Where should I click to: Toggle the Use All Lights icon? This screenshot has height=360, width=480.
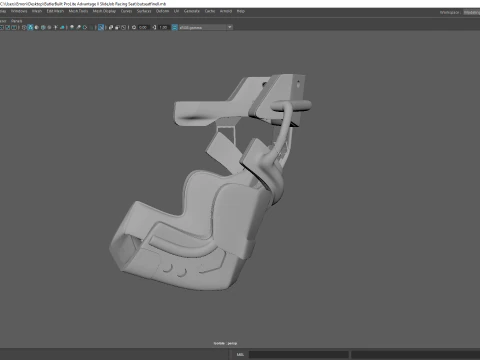click(x=56, y=27)
